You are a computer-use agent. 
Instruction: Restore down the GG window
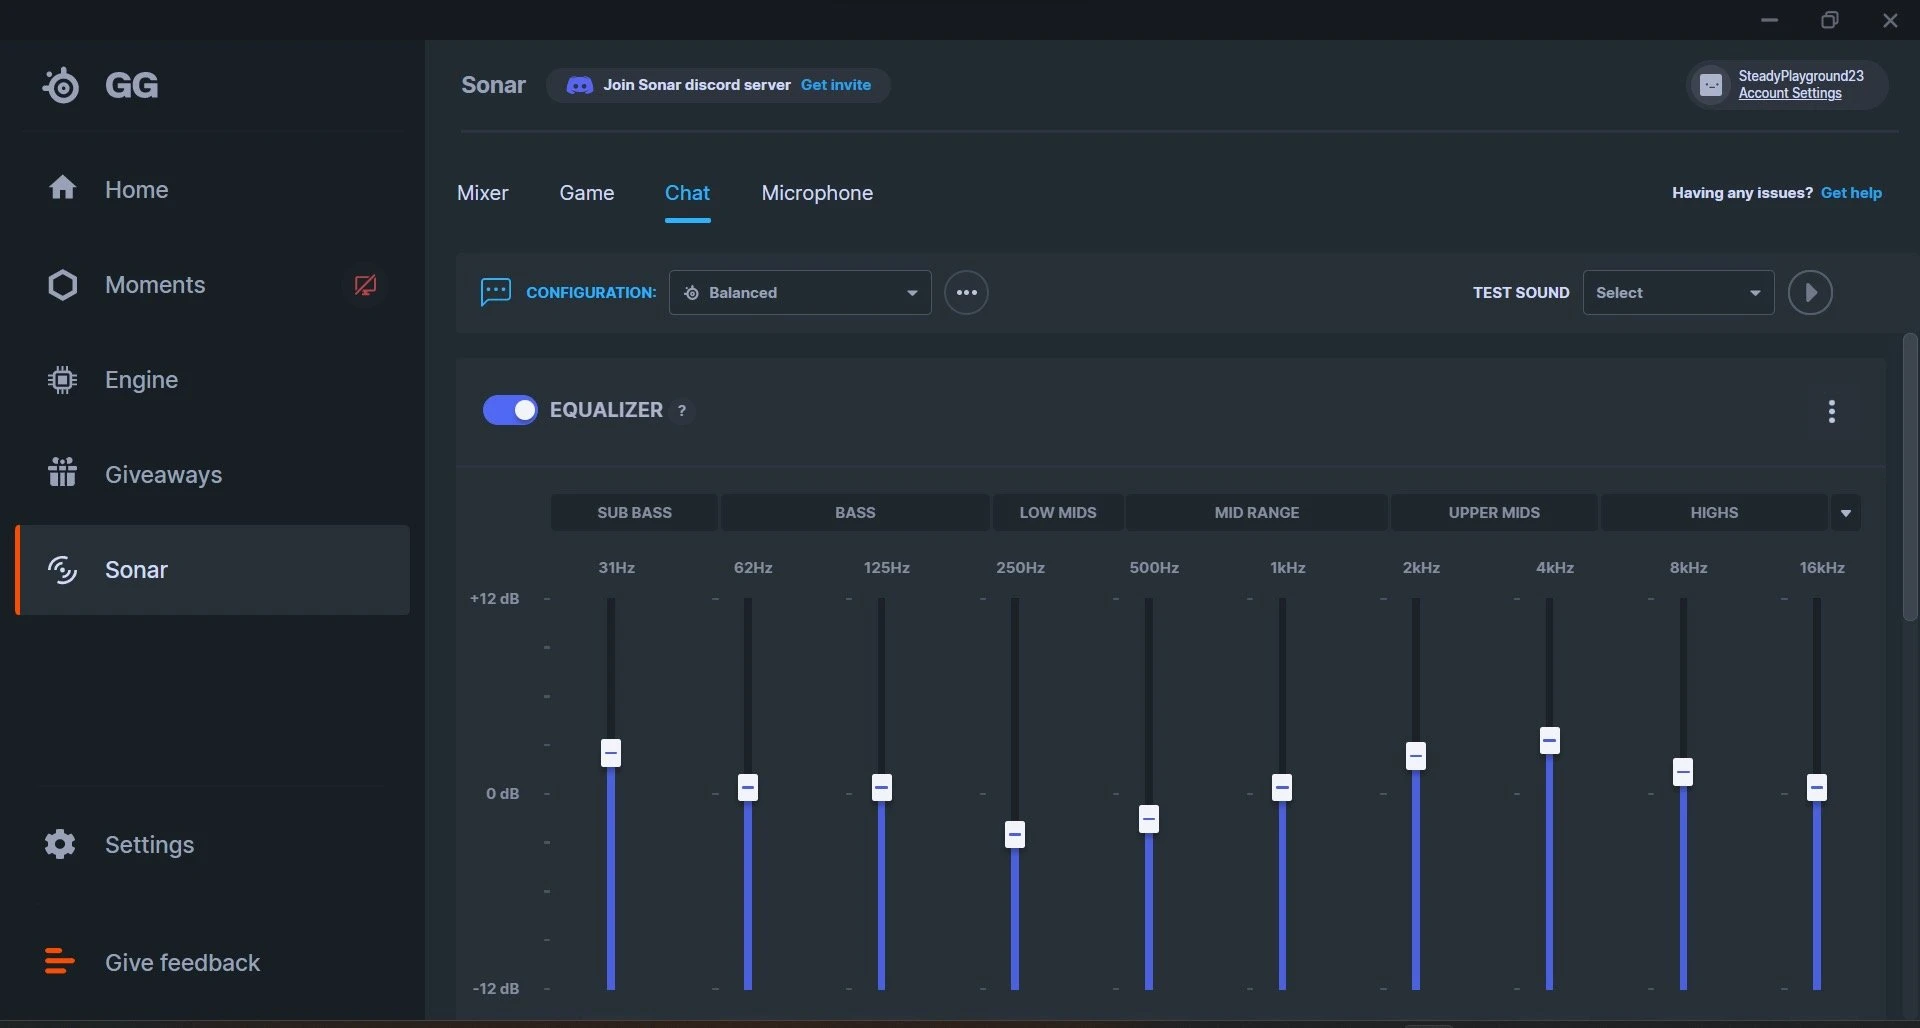[1830, 20]
